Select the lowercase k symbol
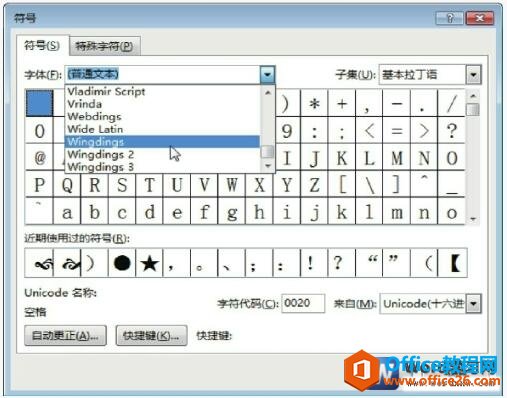The height and width of the screenshot is (398, 507). tap(342, 212)
